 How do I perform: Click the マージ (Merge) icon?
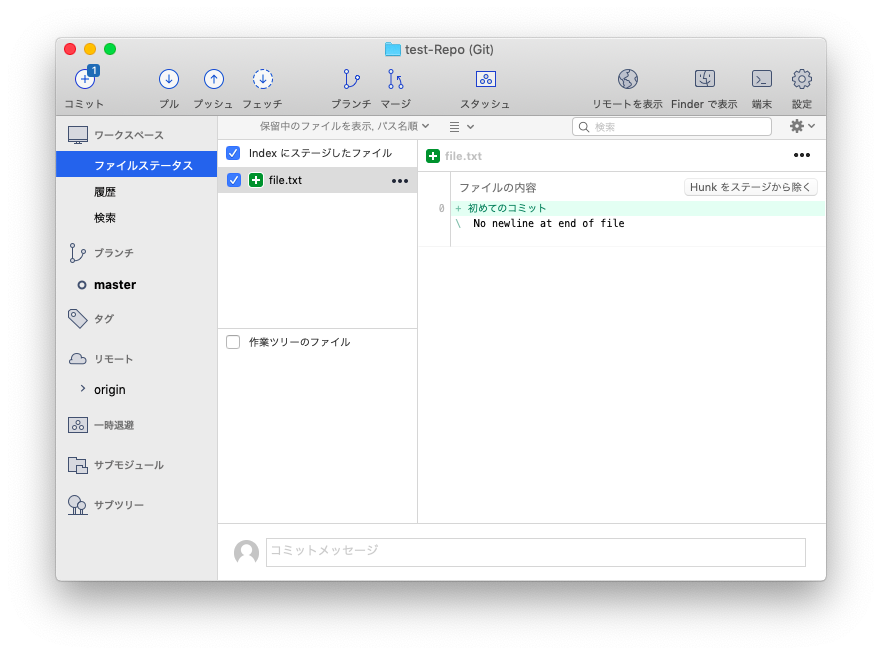click(394, 80)
